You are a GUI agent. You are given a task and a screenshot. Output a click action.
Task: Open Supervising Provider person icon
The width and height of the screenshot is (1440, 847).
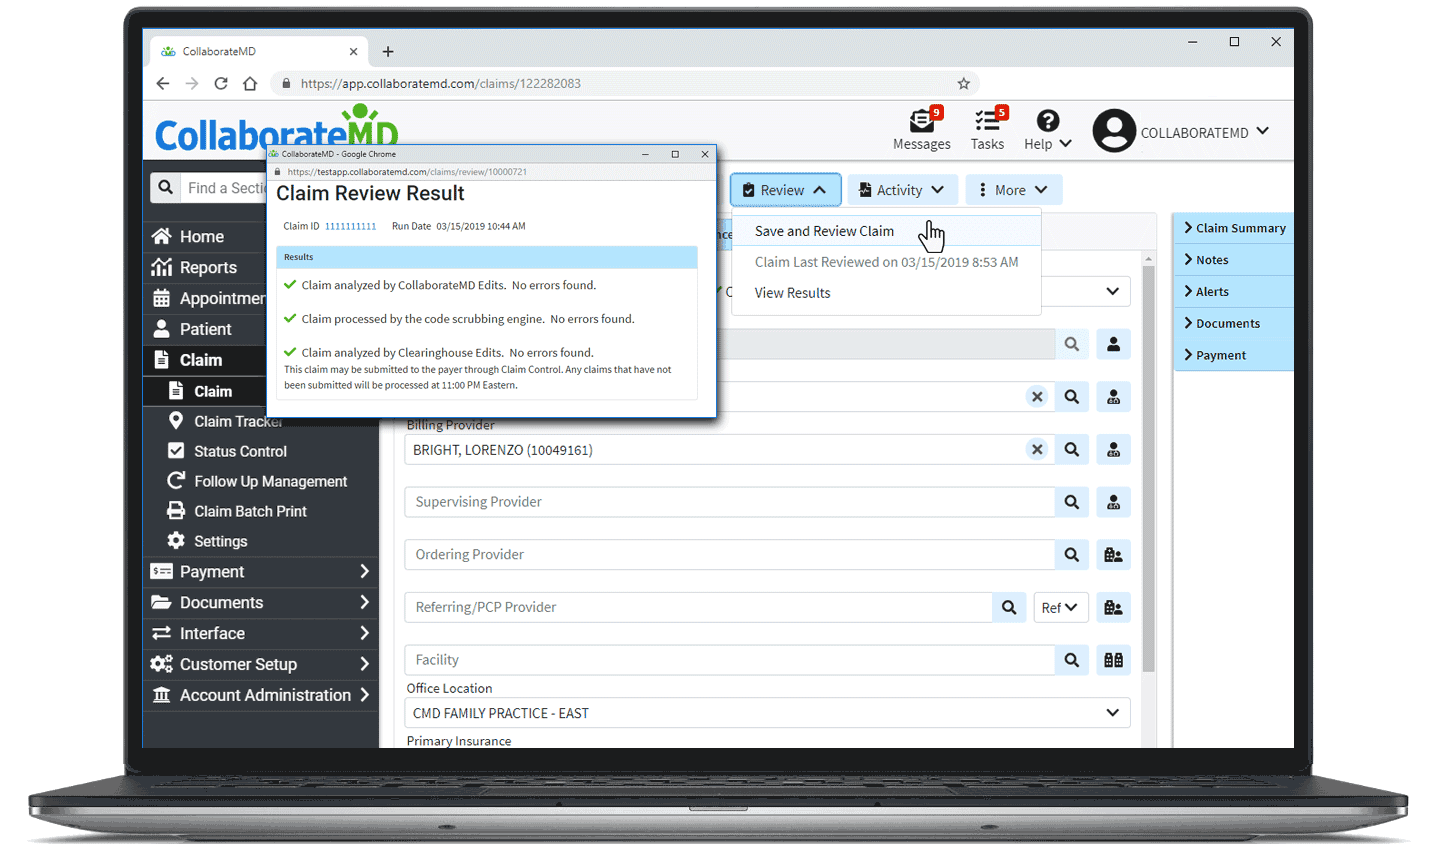pos(1113,502)
